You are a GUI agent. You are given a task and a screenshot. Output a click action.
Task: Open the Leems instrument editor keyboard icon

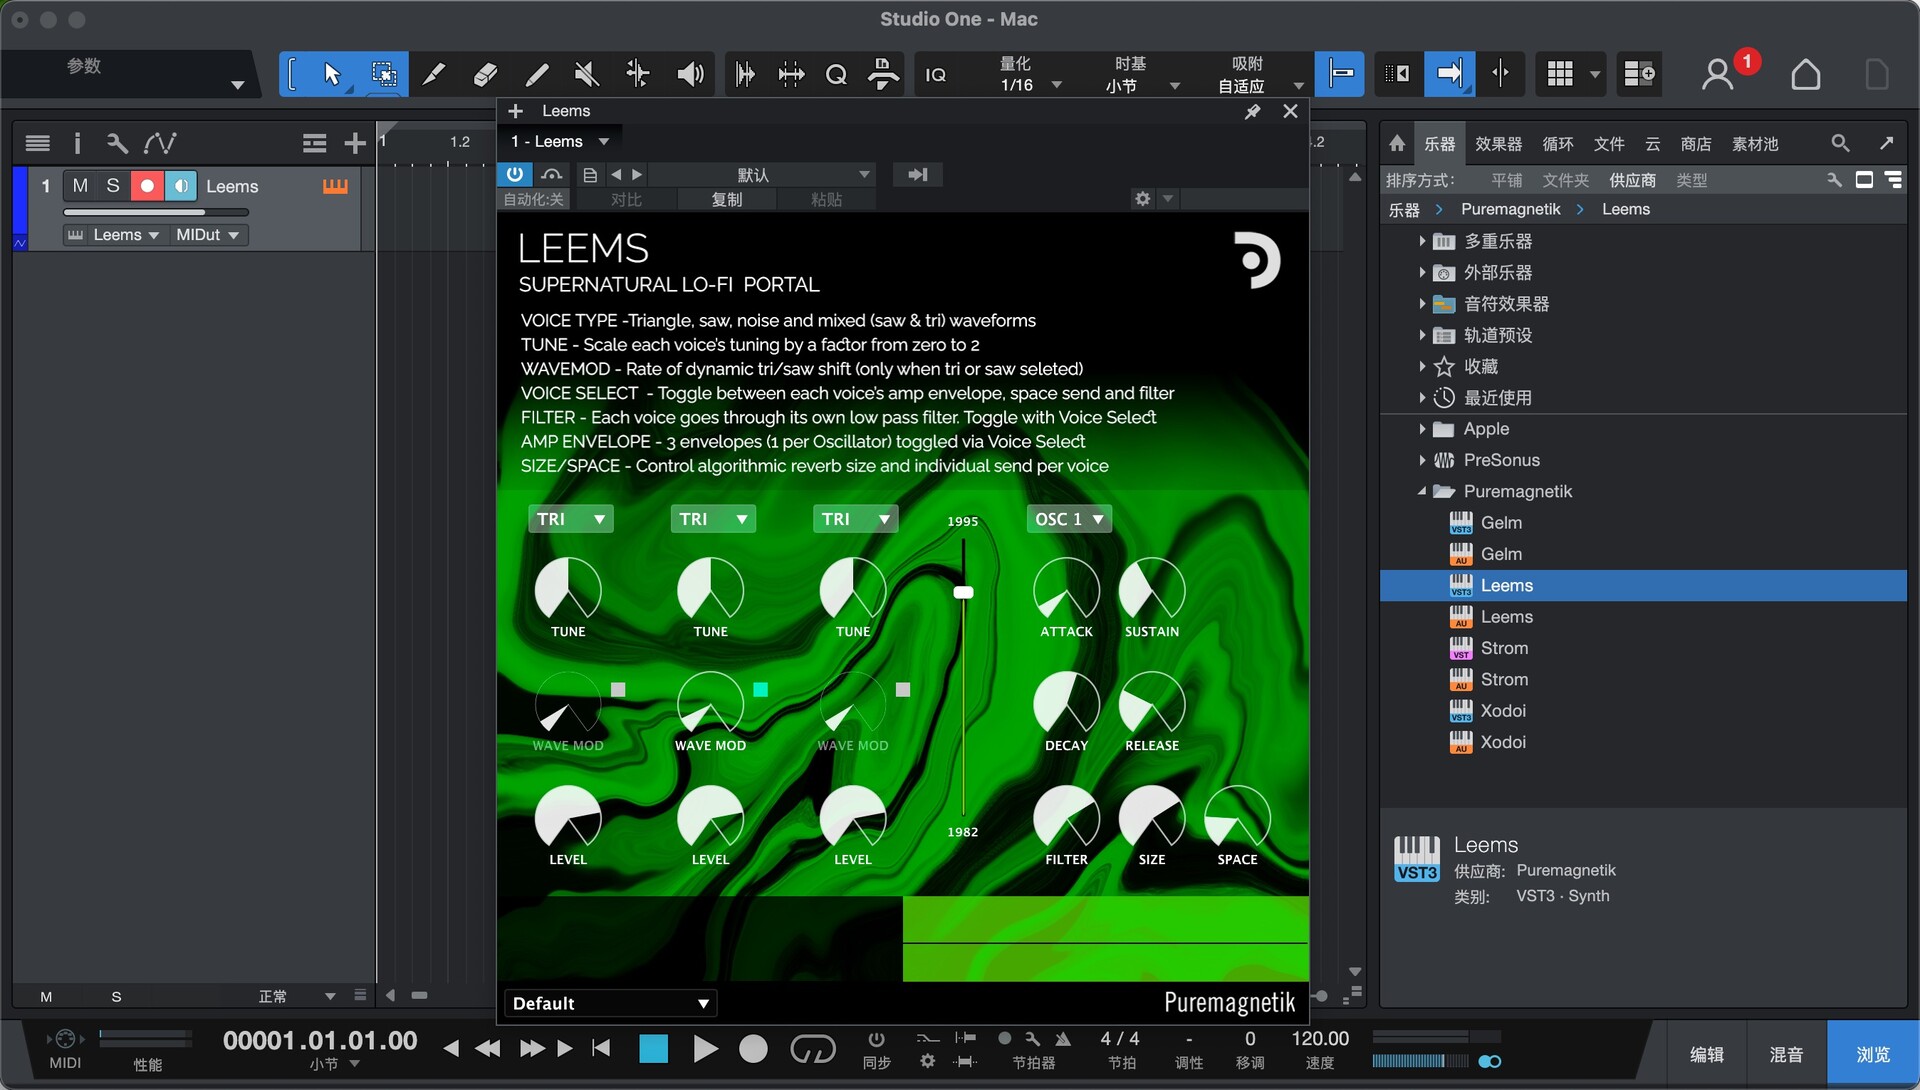point(335,186)
